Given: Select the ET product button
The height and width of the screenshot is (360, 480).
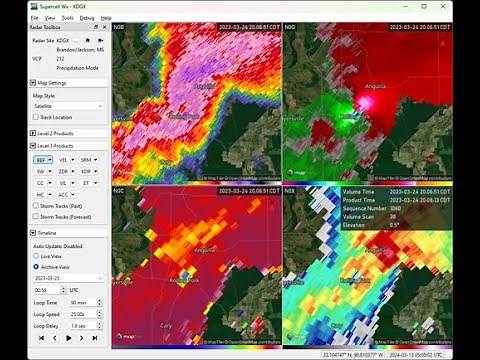Looking at the screenshot, I should [x=86, y=183].
